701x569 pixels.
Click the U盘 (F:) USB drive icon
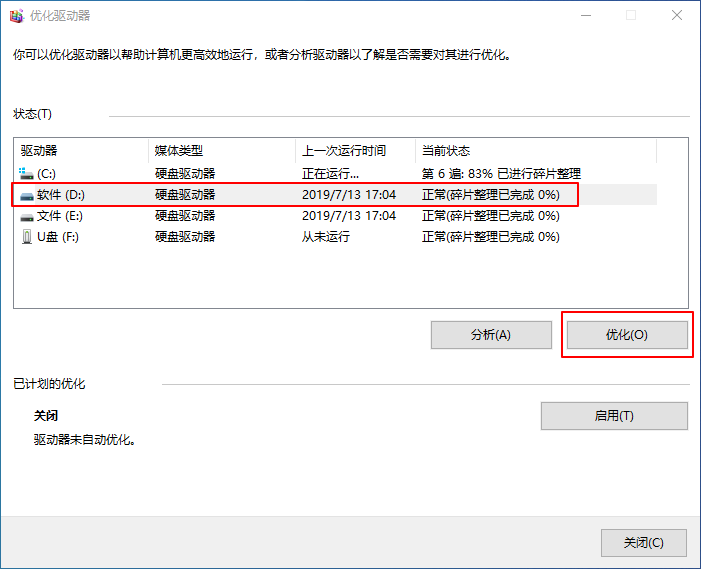click(27, 236)
